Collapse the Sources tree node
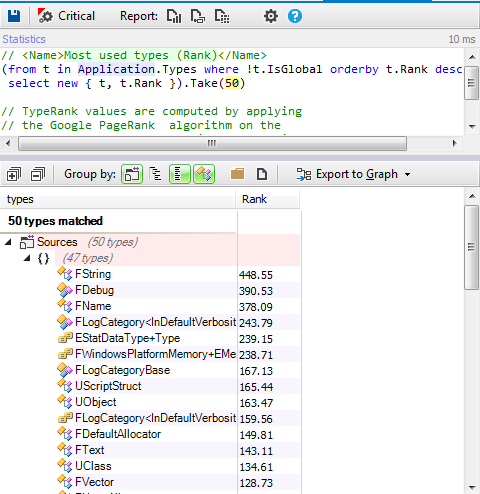This screenshot has width=480, height=494. [8, 242]
